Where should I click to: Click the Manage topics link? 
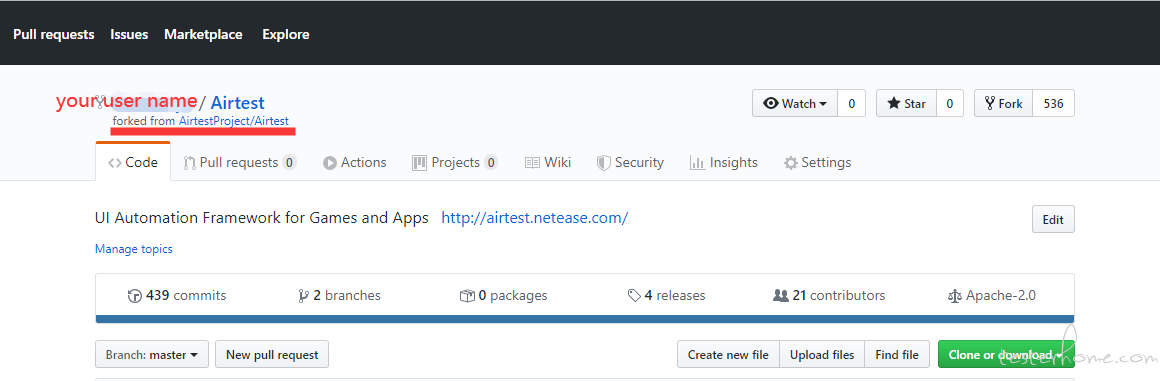134,249
